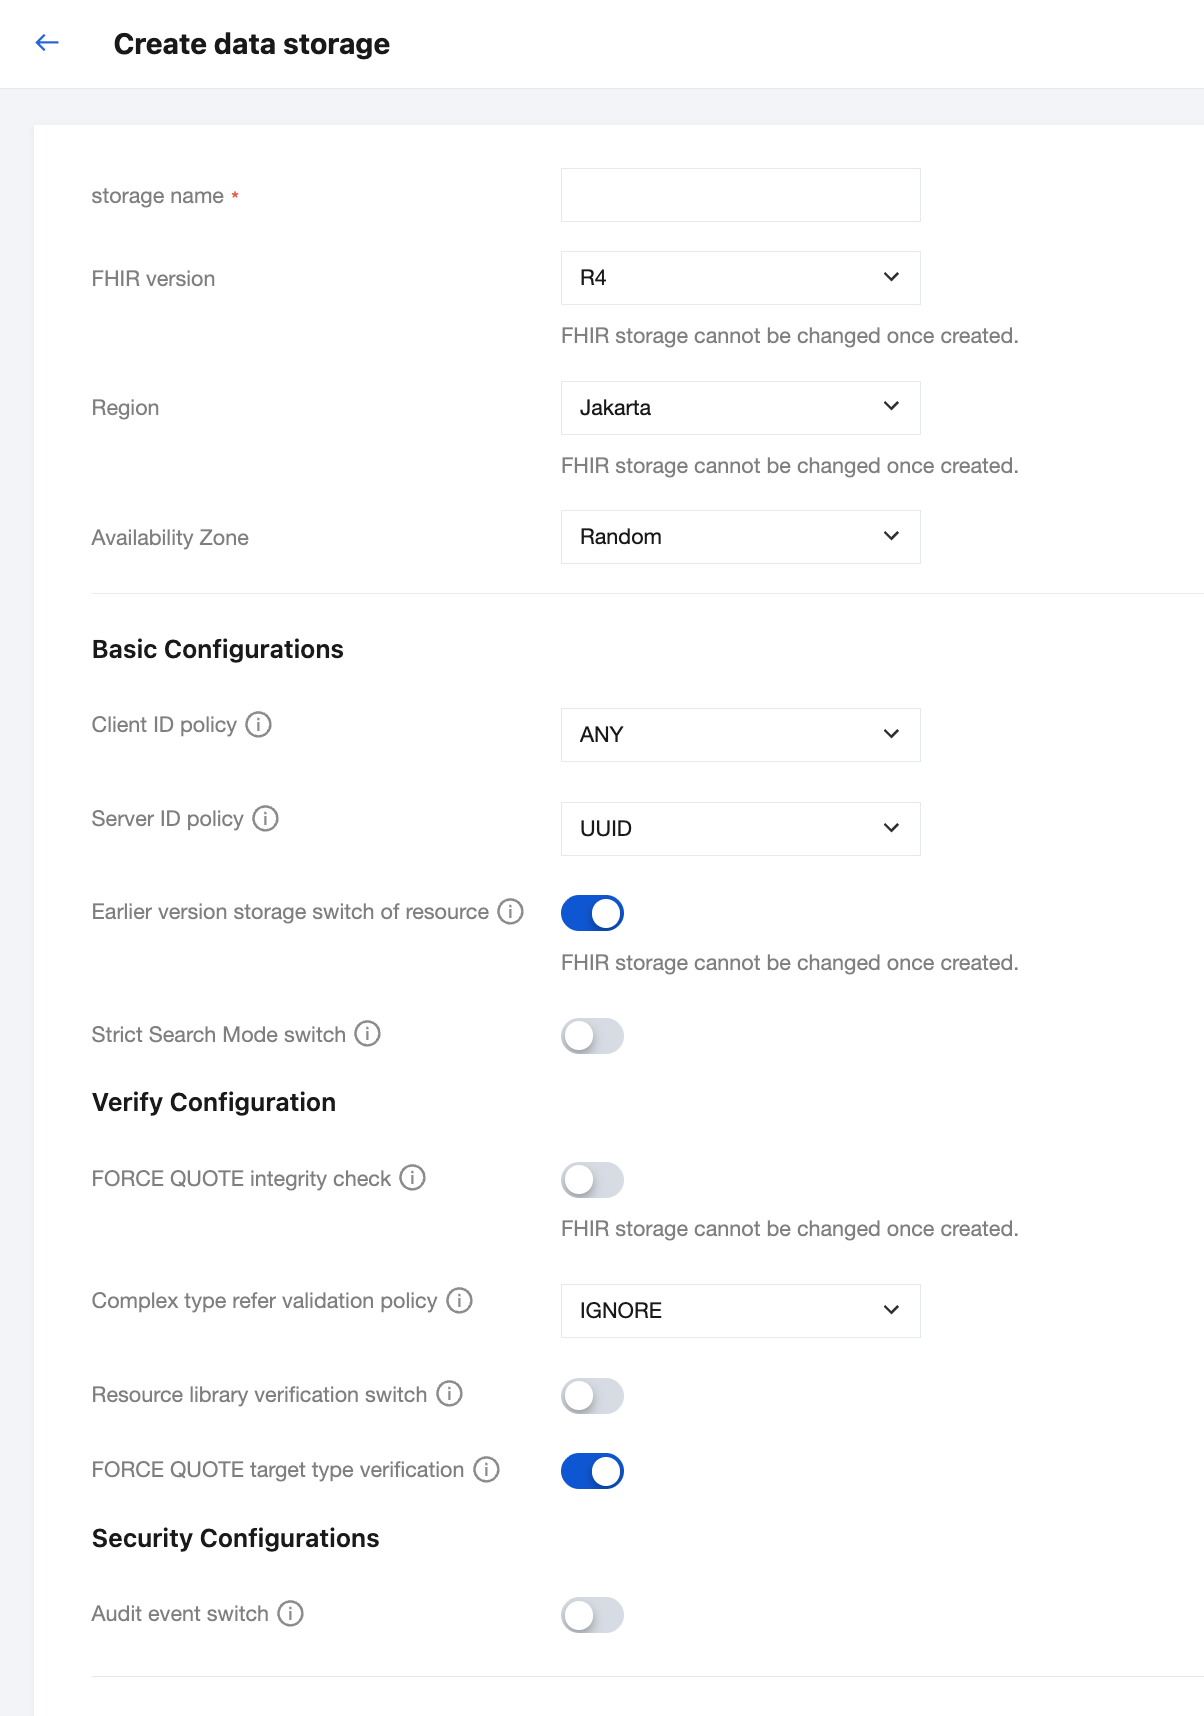
Task: Turn on FORCE QUOTE integrity check toggle
Action: pyautogui.click(x=592, y=1180)
